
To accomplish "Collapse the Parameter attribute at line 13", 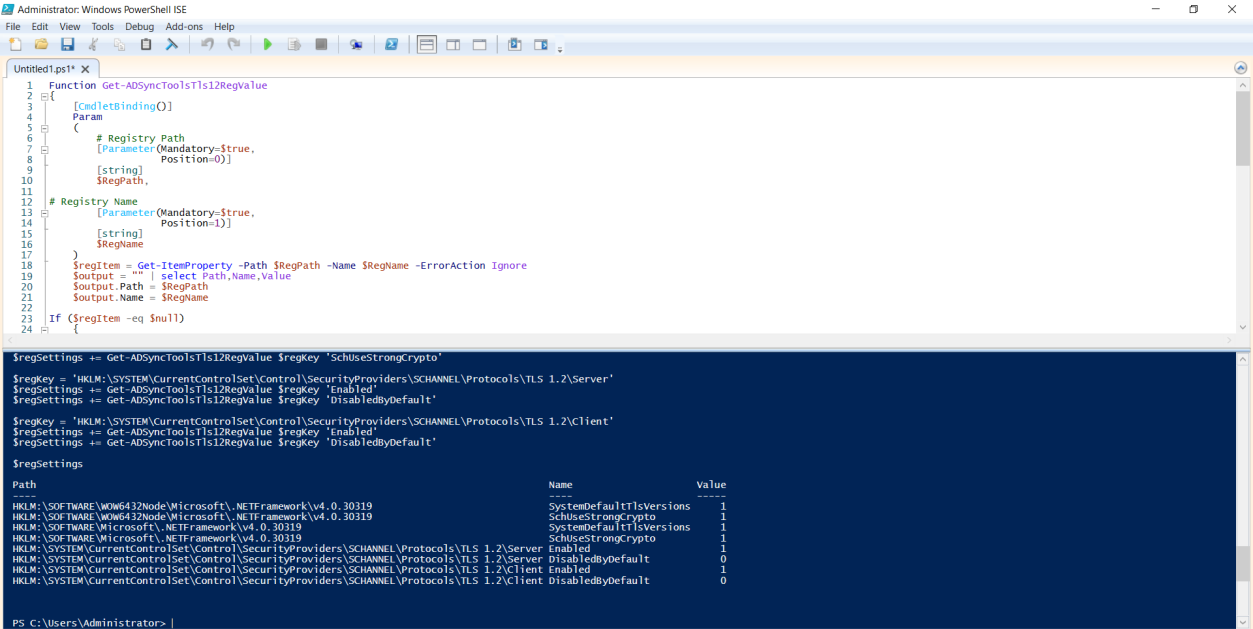I will pos(44,213).
